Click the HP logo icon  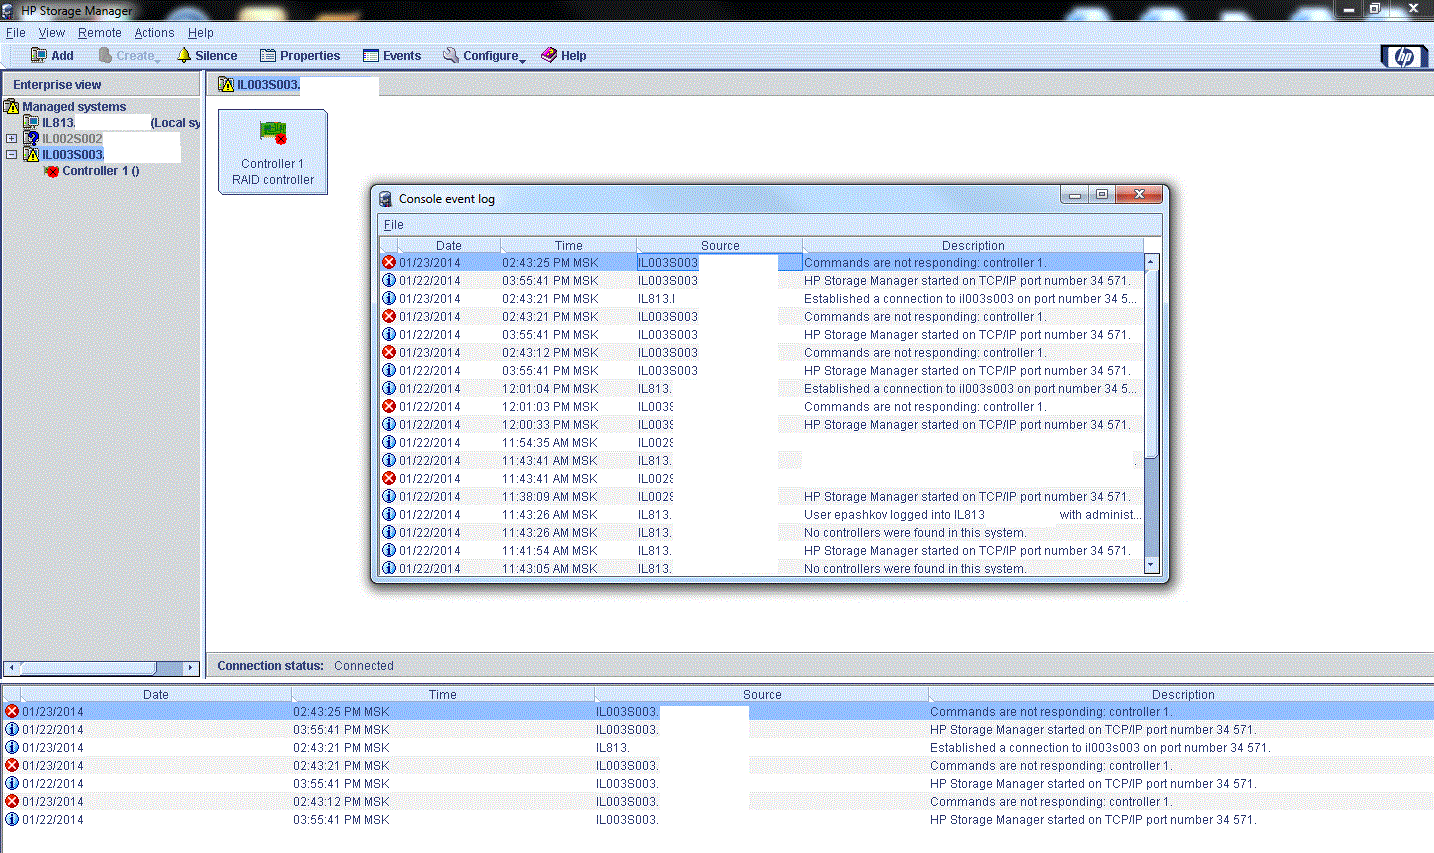1404,57
